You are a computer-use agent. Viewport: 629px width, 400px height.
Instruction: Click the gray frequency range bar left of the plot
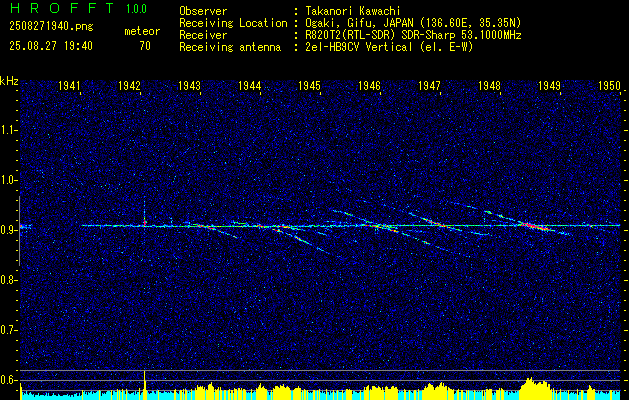pos(19,231)
